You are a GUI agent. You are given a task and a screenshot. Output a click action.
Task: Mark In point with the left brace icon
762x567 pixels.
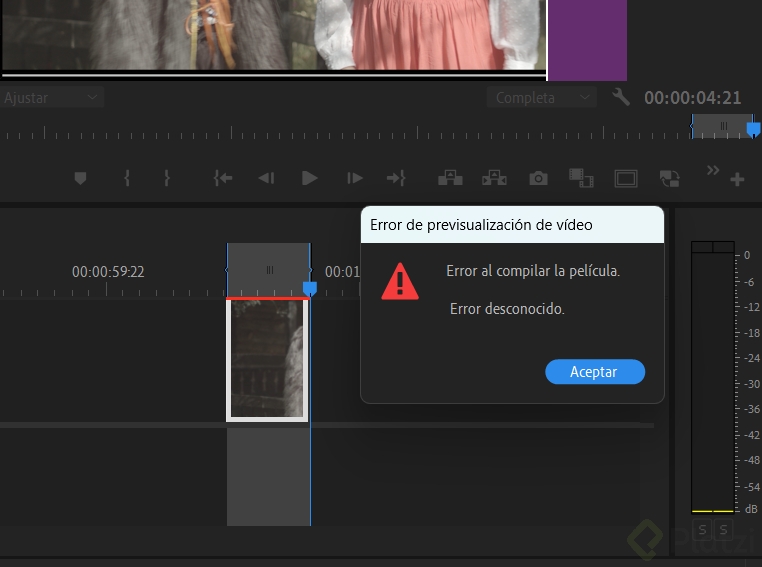tap(127, 178)
